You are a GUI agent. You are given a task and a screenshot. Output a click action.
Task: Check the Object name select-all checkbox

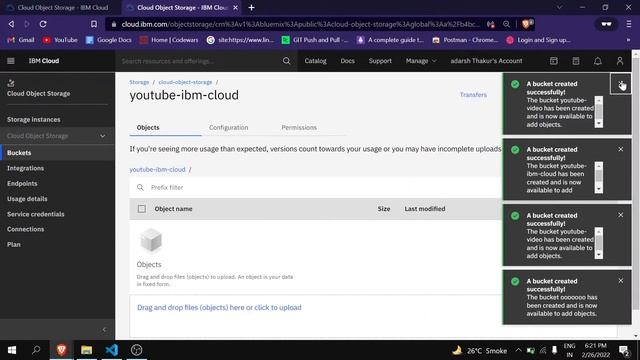[x=142, y=209]
